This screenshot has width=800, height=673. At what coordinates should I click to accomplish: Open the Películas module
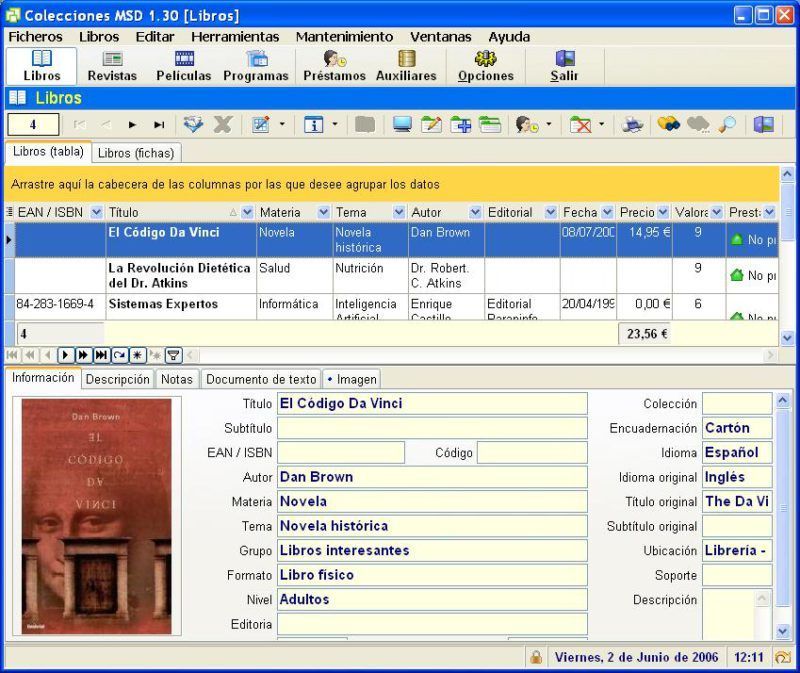pos(184,66)
